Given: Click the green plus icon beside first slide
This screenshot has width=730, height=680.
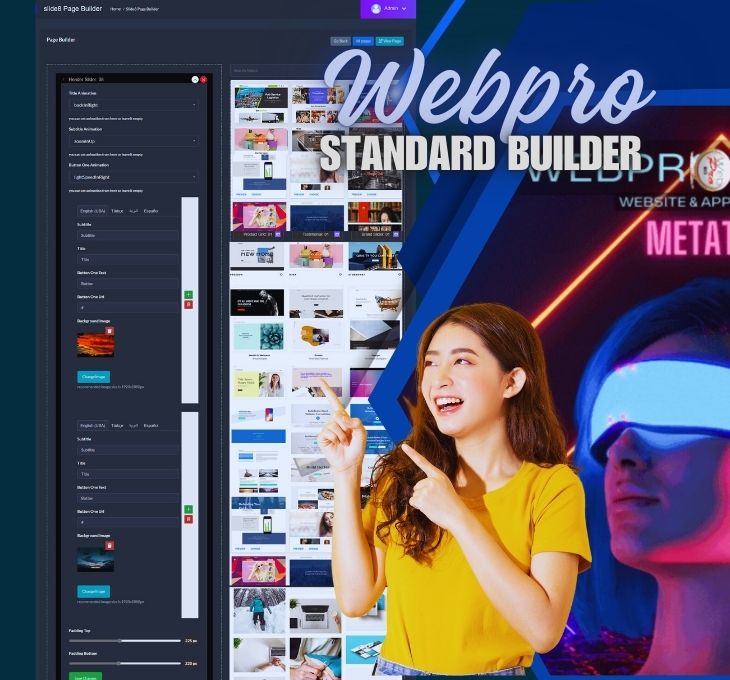Looking at the screenshot, I should point(189,295).
